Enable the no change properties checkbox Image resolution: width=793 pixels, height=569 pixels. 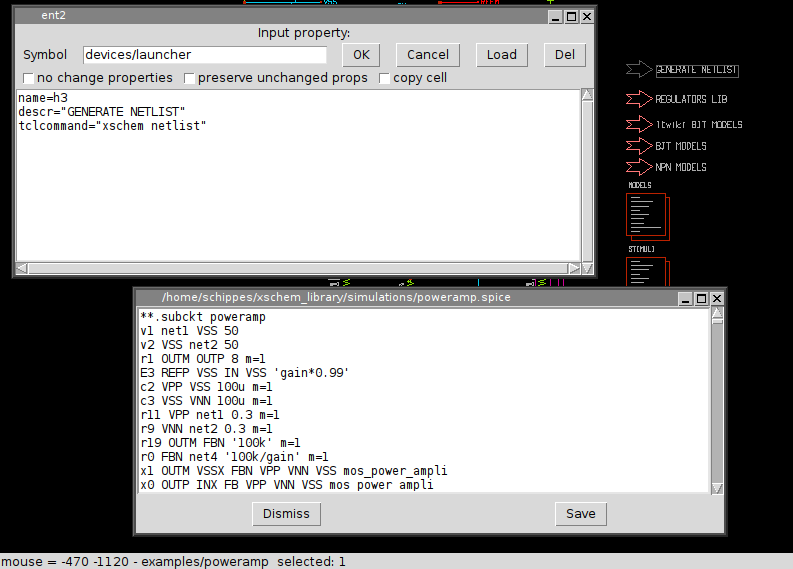point(29,78)
